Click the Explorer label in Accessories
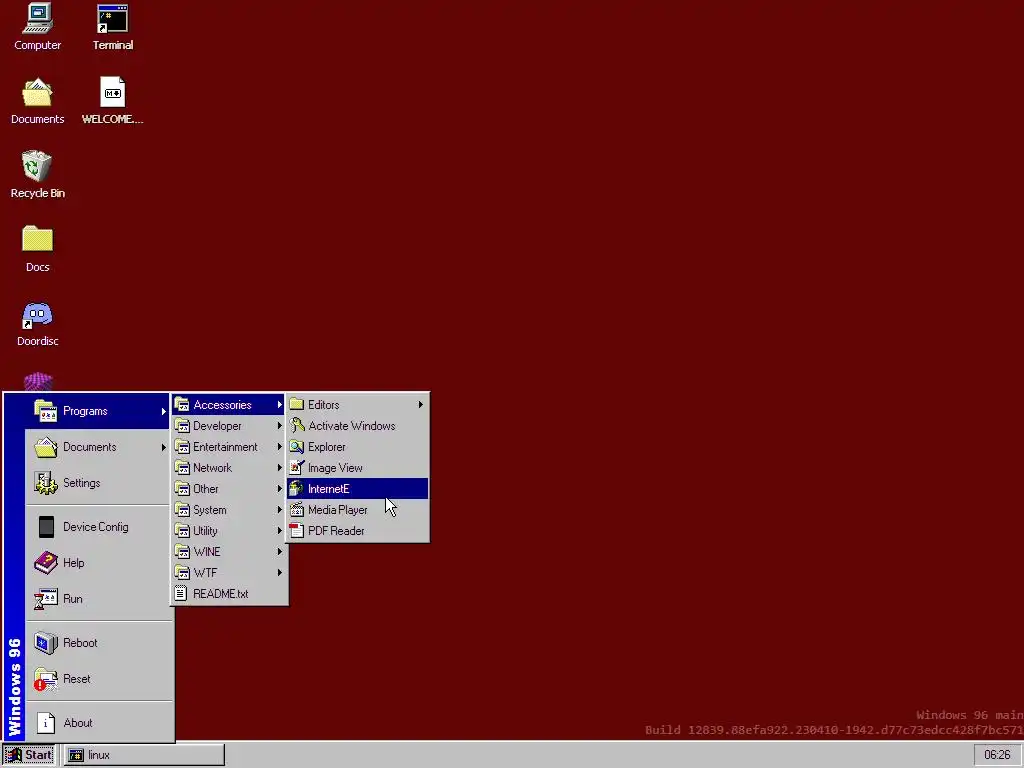1024x768 pixels. pos(327,447)
